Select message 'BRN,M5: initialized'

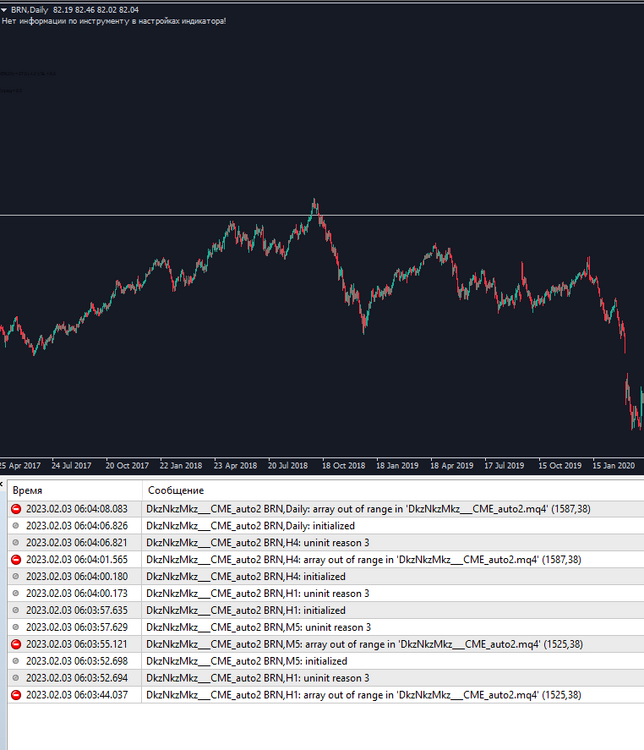click(247, 661)
